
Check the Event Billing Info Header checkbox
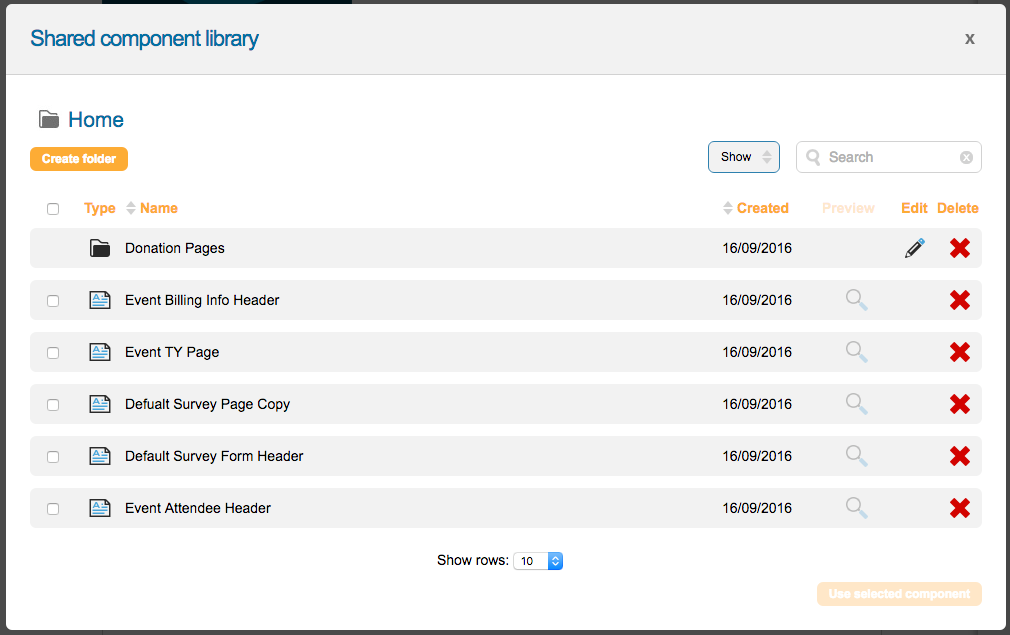point(53,301)
